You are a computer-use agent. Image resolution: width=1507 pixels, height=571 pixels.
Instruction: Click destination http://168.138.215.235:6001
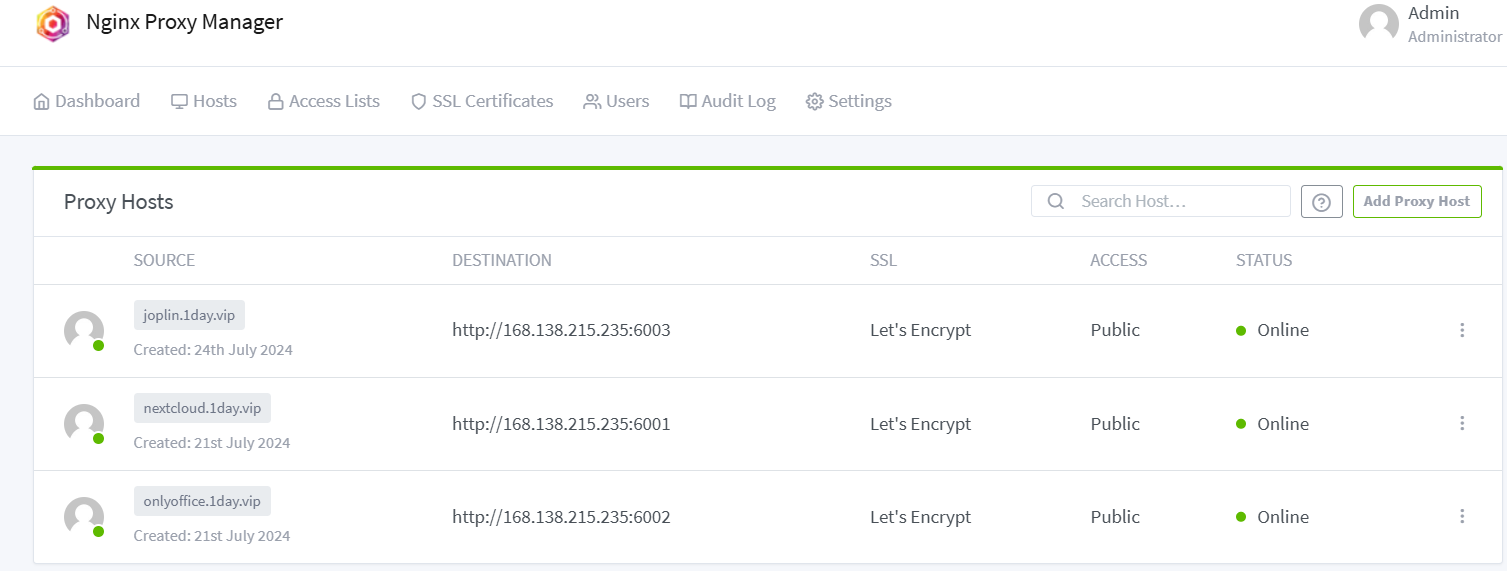point(561,424)
